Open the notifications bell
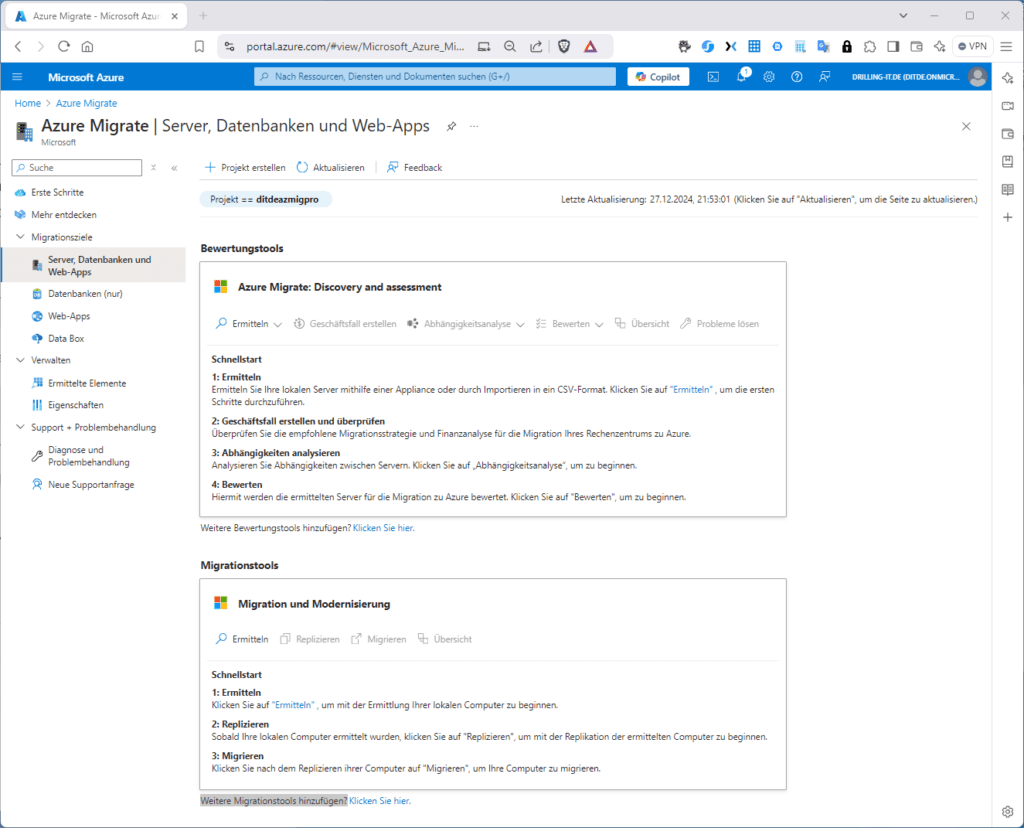The height and width of the screenshot is (828, 1024). [741, 76]
